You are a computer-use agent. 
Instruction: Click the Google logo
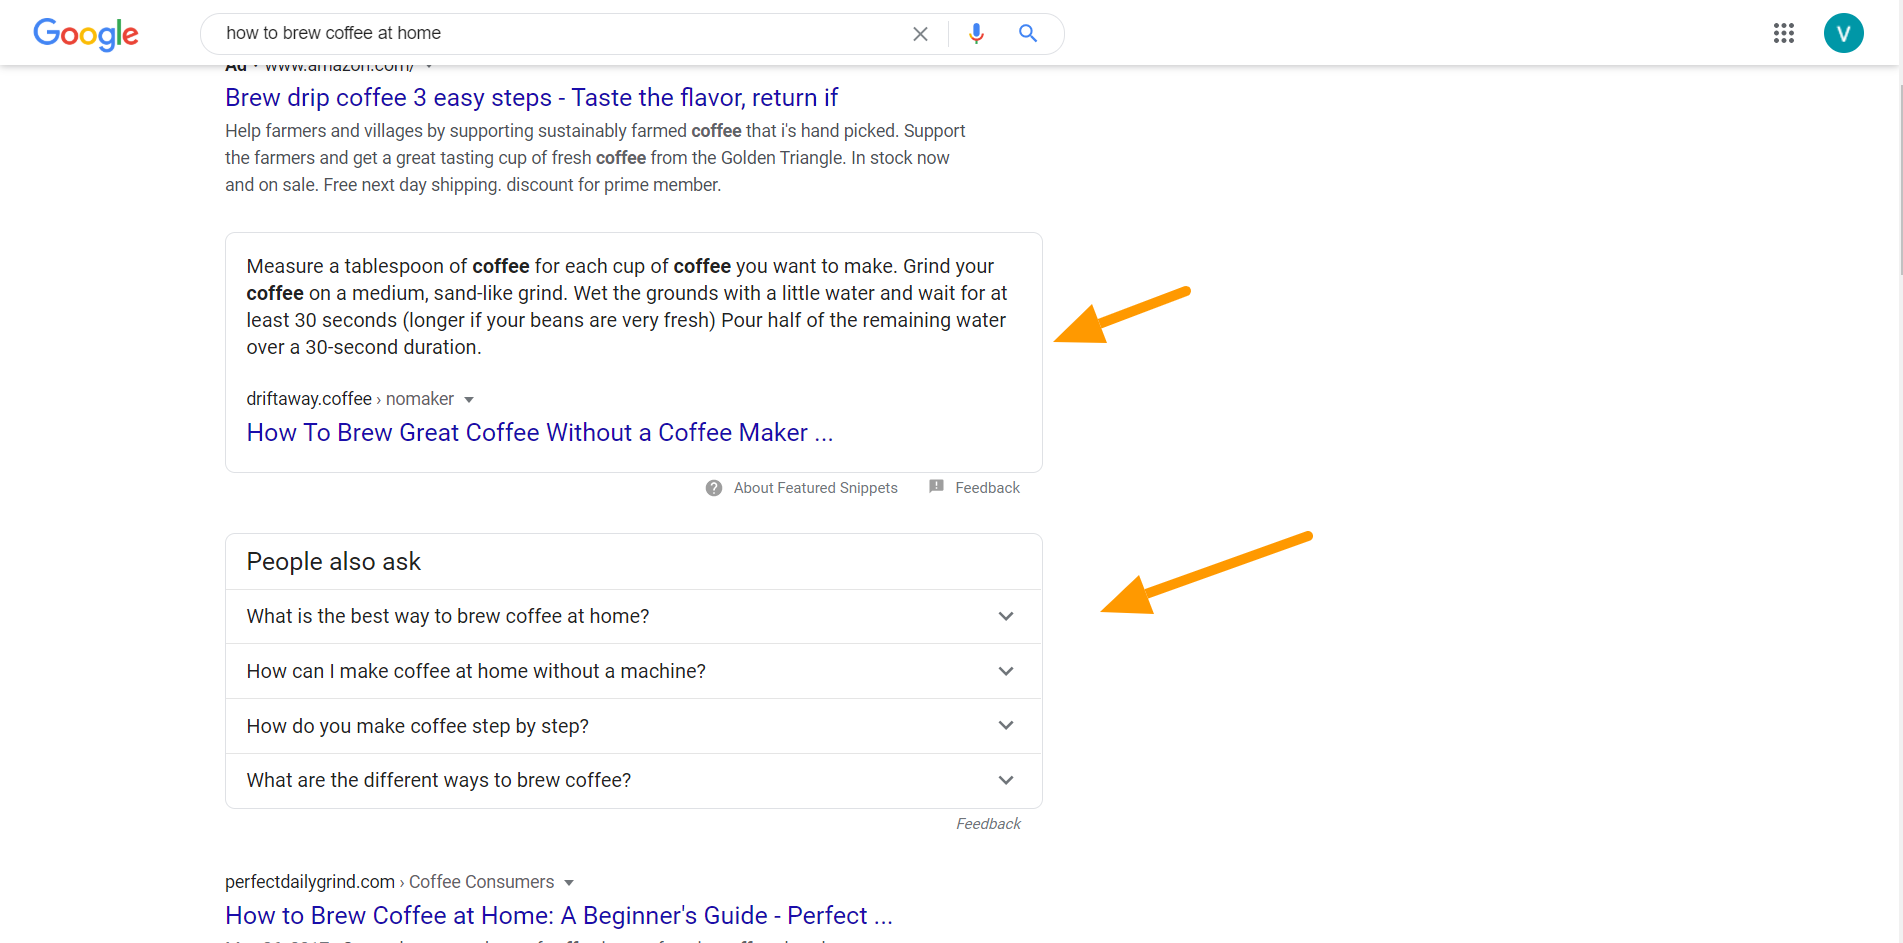coord(86,34)
